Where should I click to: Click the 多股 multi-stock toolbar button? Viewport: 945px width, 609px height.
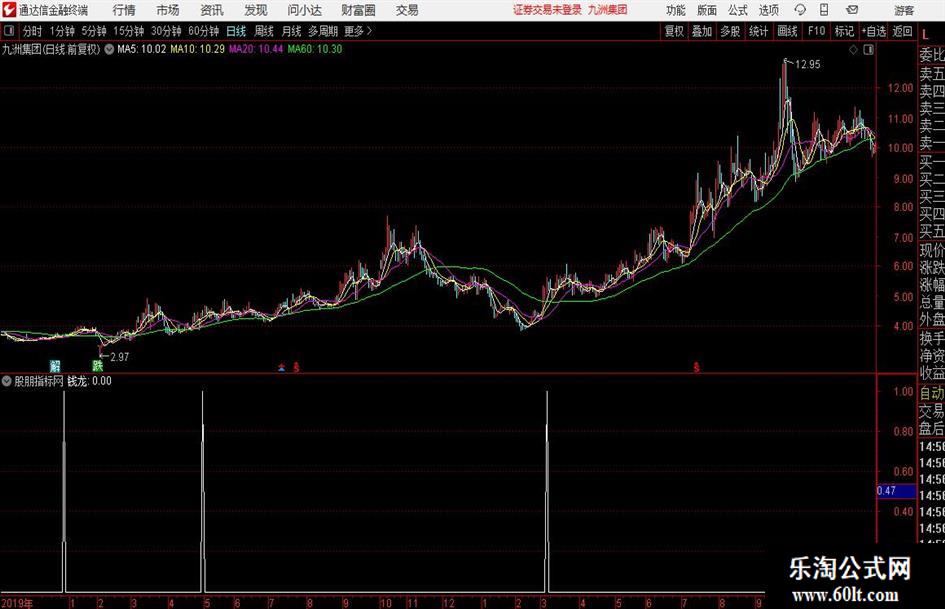[x=730, y=31]
